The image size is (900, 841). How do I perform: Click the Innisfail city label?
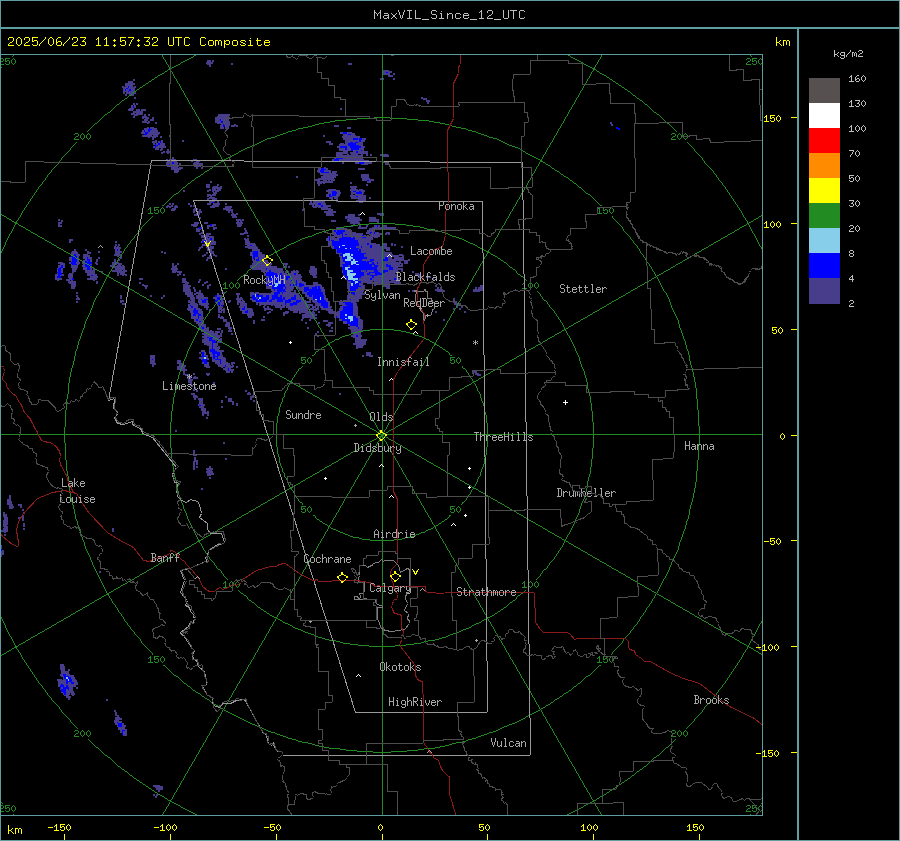click(x=403, y=362)
